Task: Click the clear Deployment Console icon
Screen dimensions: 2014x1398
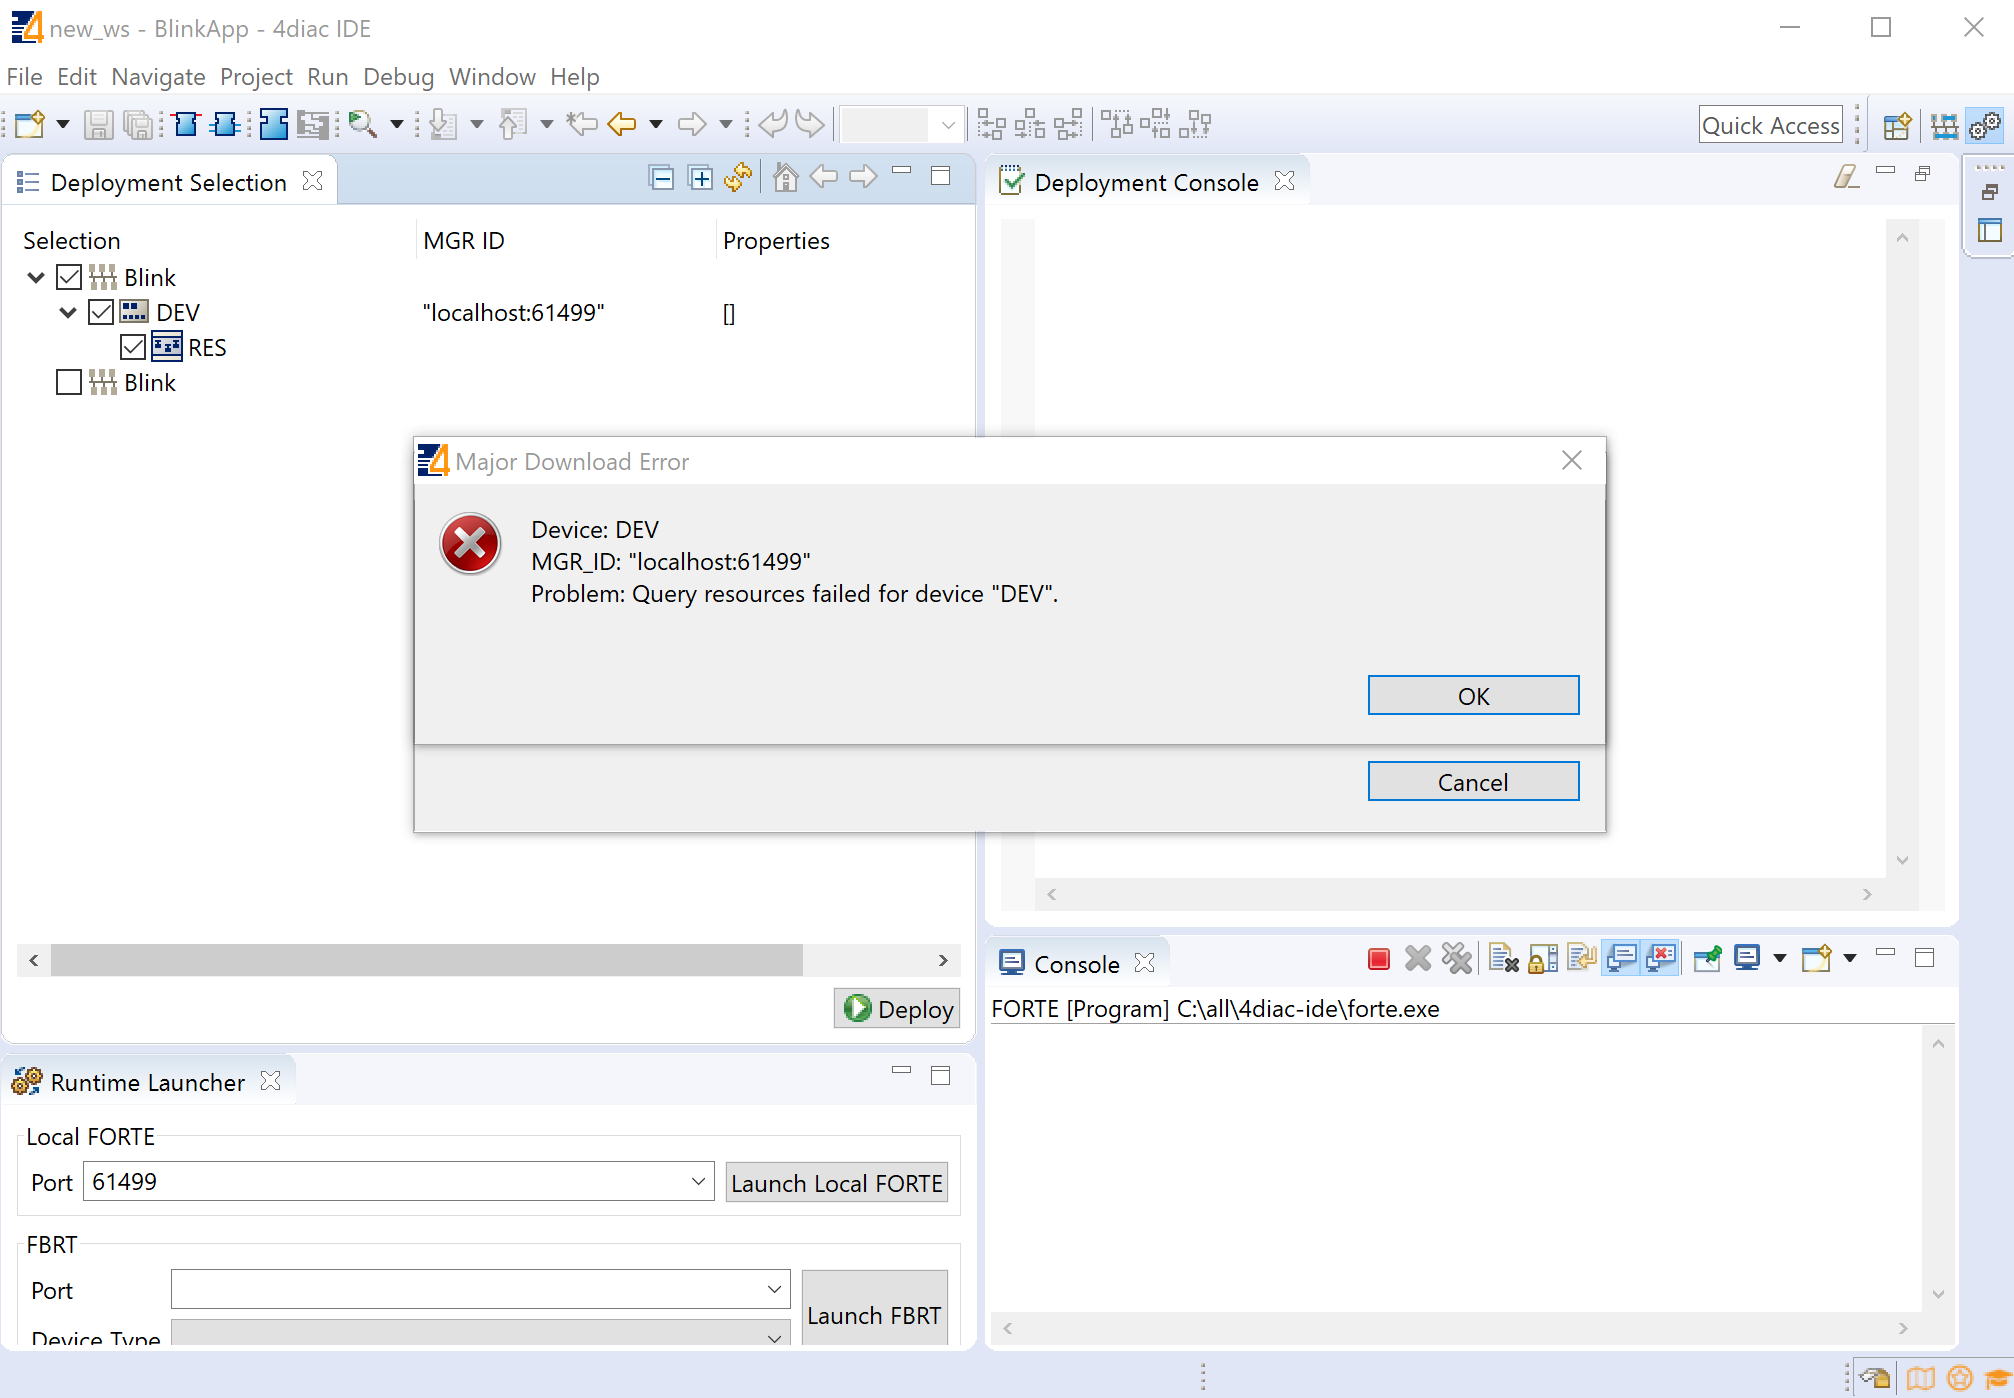Action: coord(1846,177)
